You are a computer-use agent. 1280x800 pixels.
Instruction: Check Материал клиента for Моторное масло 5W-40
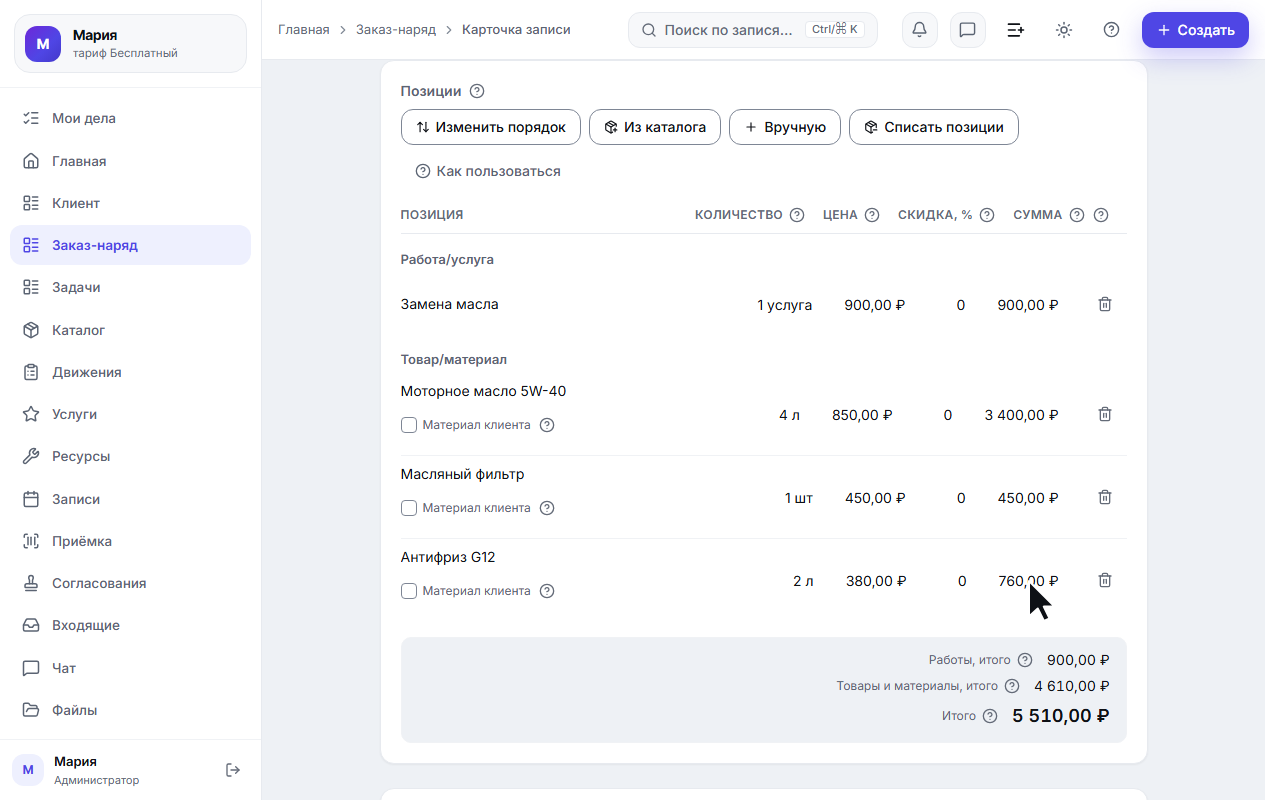click(409, 425)
